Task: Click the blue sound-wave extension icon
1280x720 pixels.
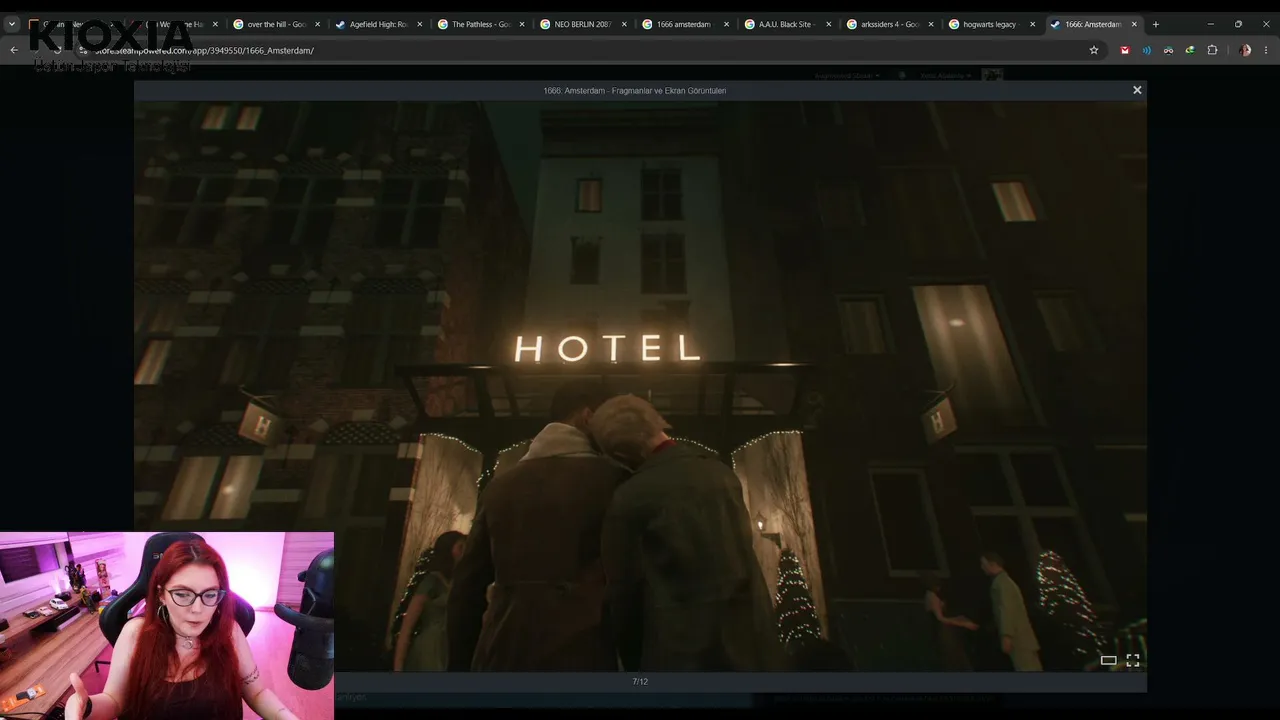Action: click(1147, 50)
